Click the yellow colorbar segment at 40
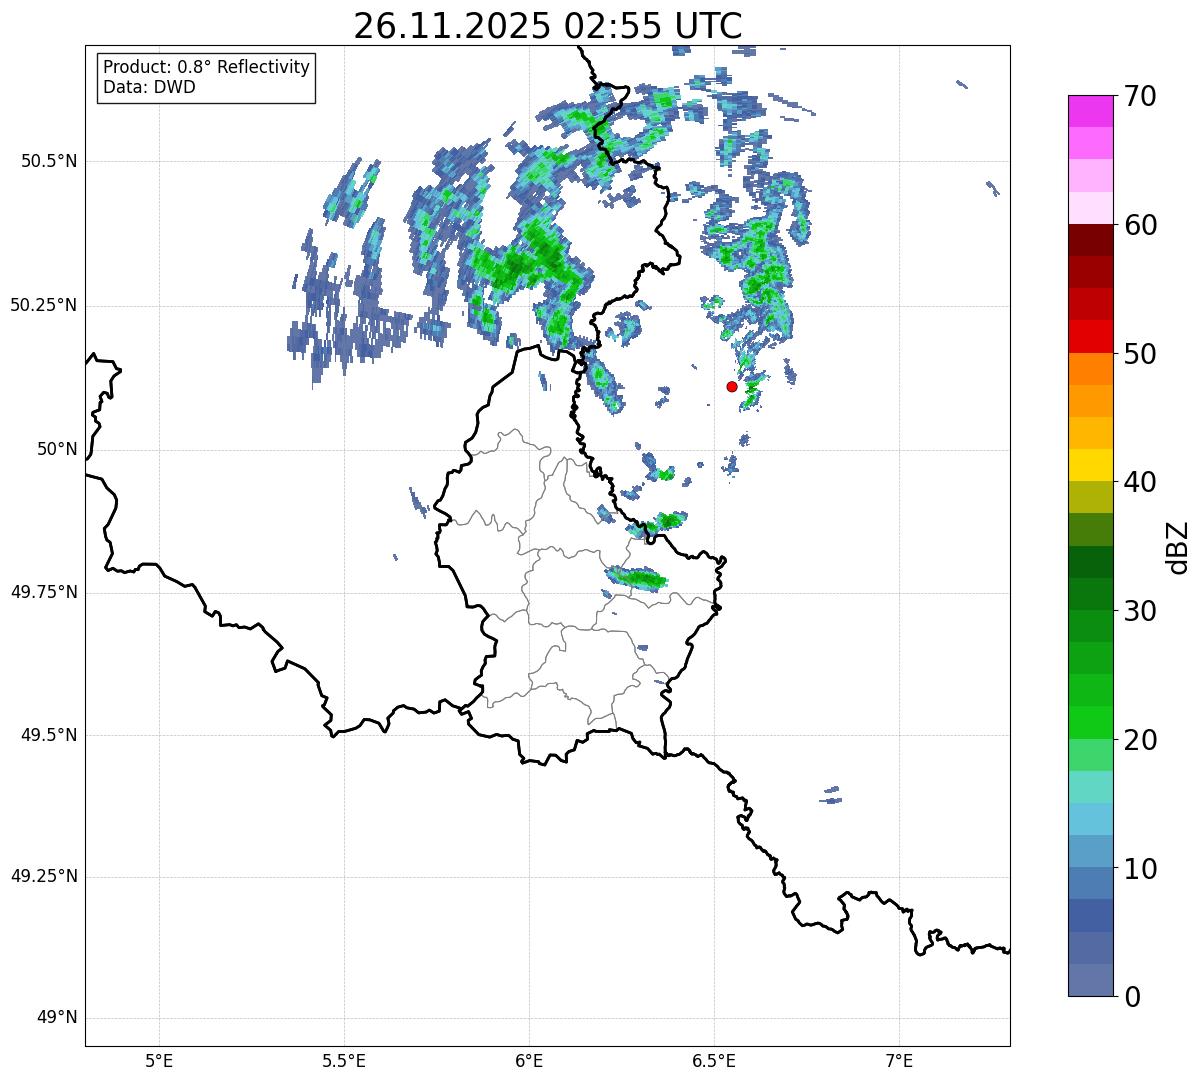 [x=1090, y=465]
